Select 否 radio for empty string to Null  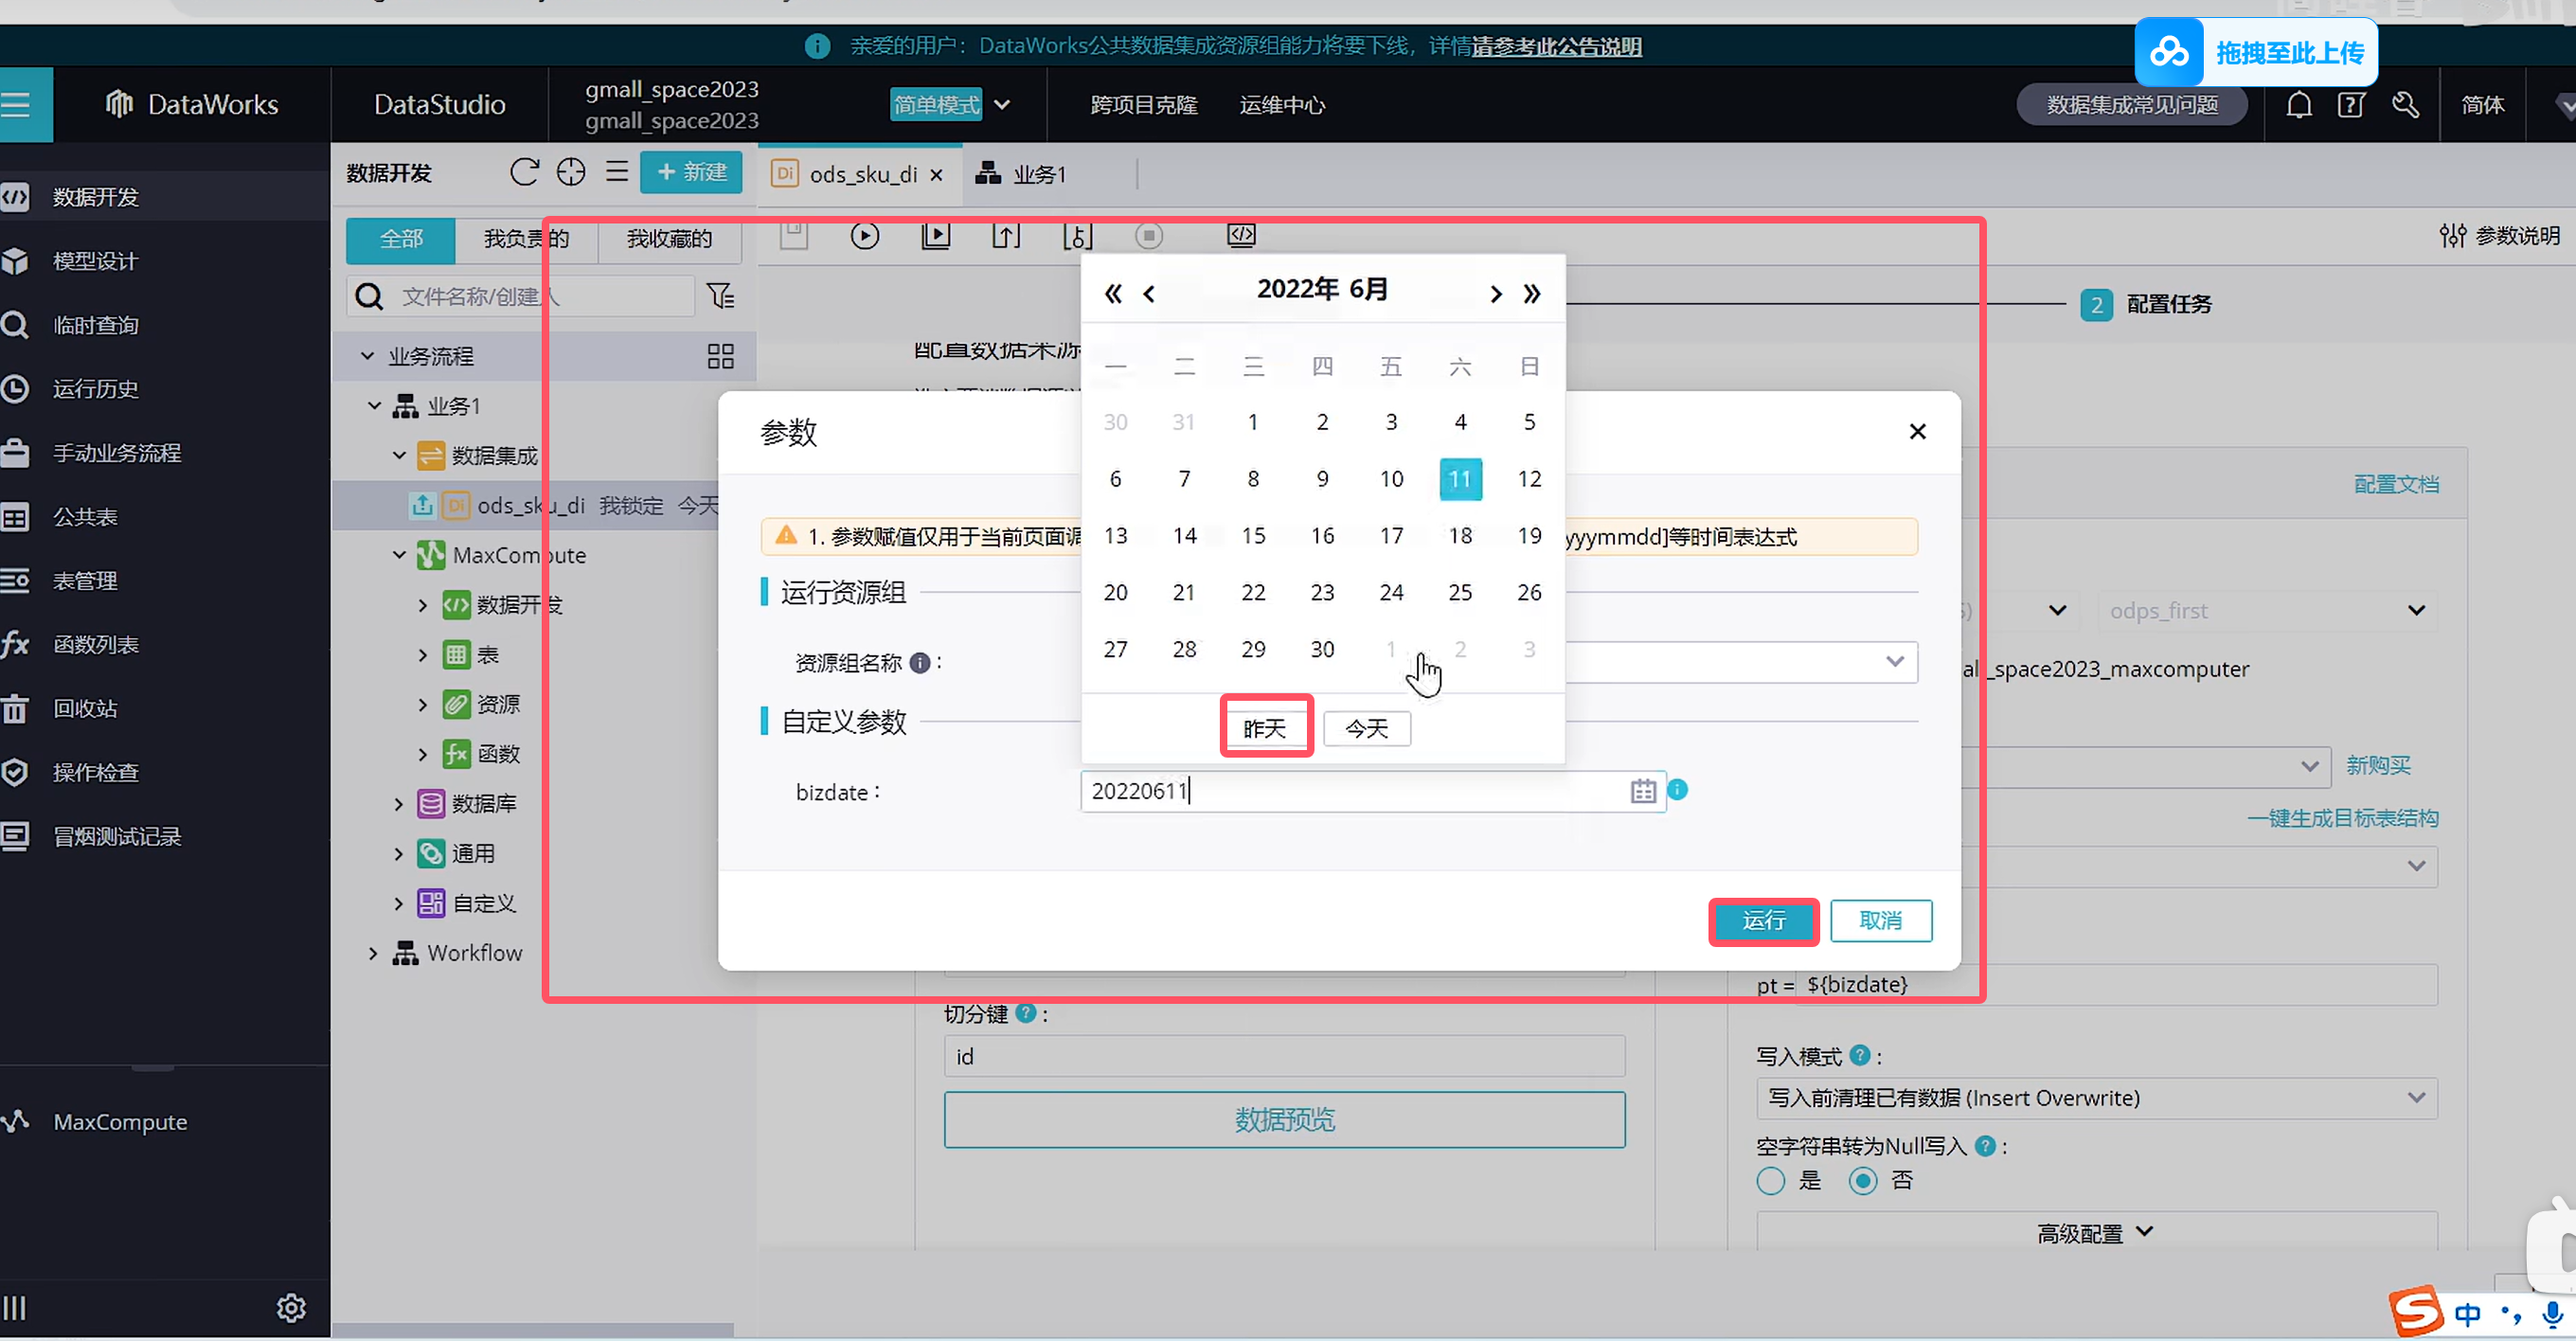point(1862,1181)
